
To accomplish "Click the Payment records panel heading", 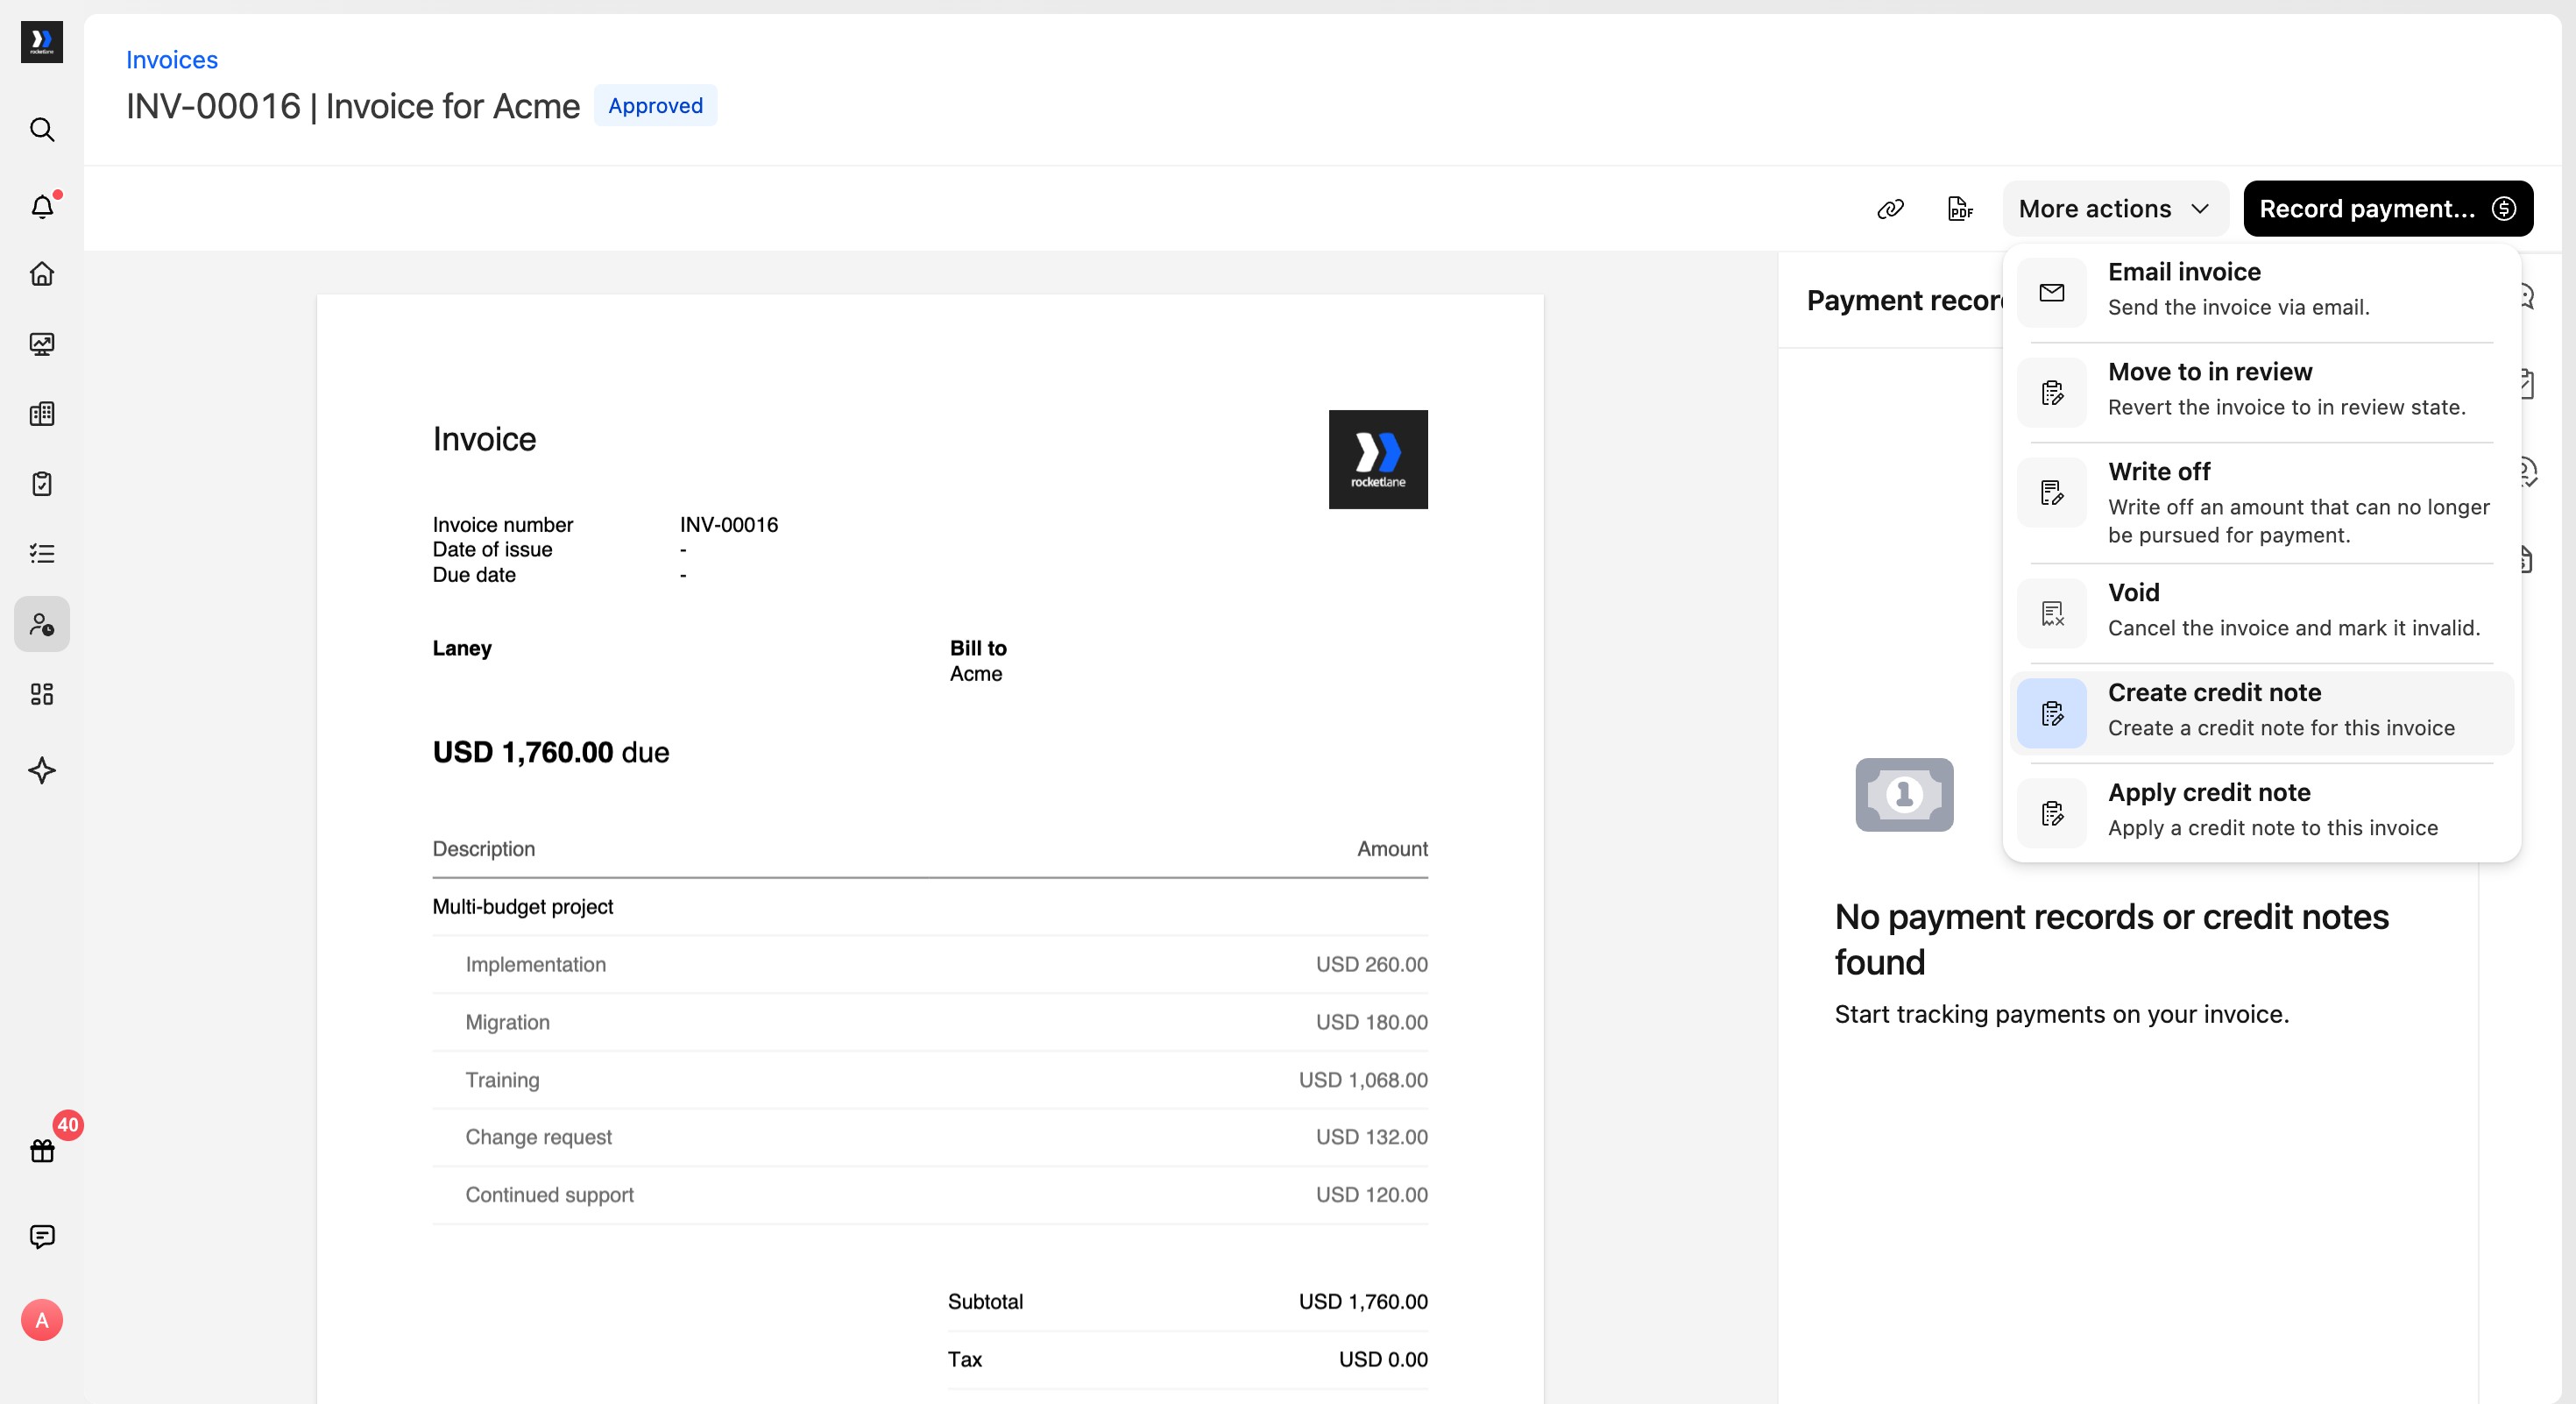I will [1904, 300].
